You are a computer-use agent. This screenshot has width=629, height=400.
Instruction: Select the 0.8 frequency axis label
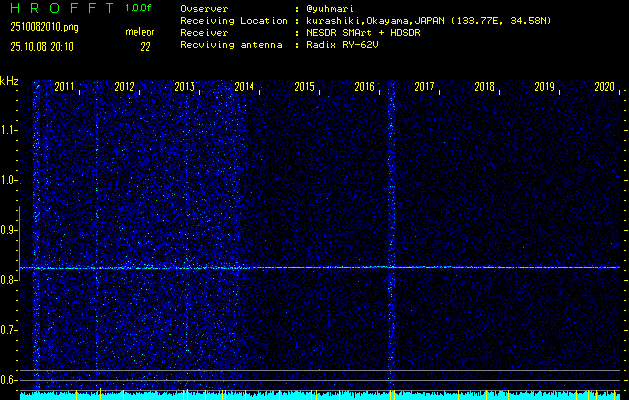tap(9, 280)
